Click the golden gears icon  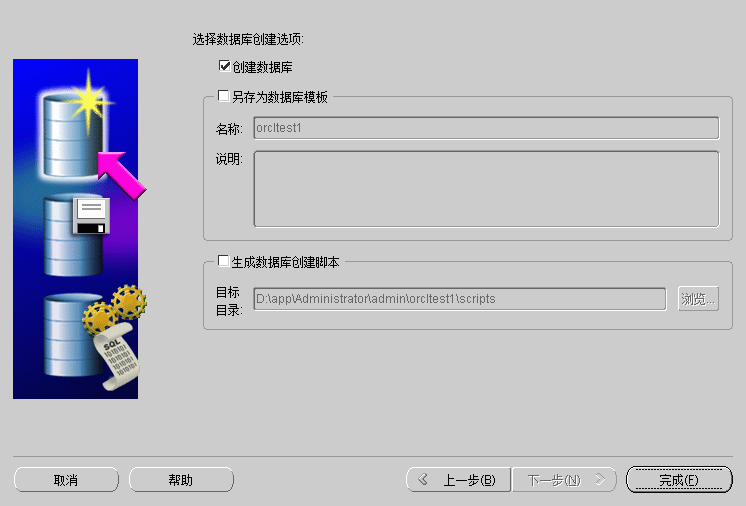(x=115, y=309)
